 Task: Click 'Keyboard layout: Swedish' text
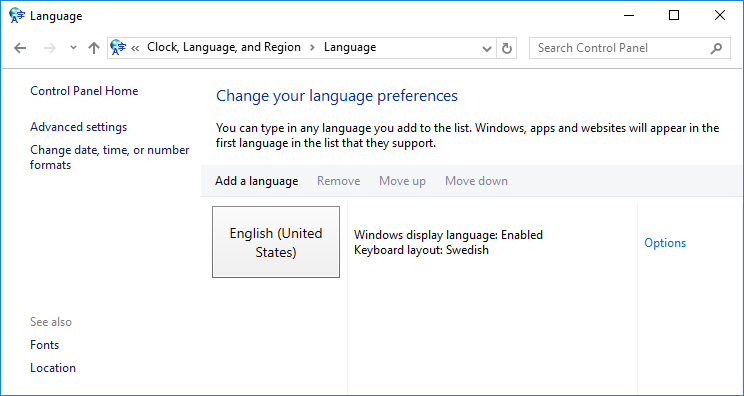421,249
